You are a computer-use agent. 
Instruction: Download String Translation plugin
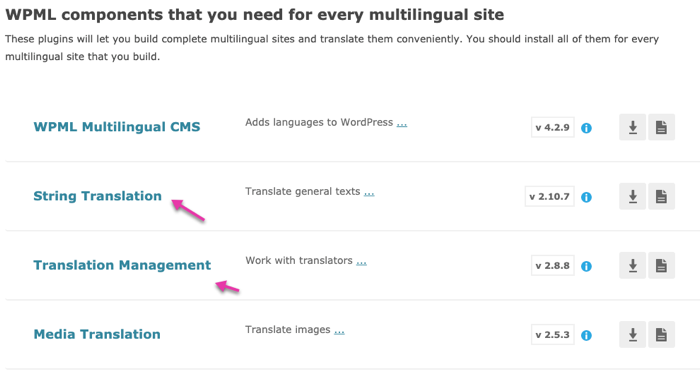633,196
